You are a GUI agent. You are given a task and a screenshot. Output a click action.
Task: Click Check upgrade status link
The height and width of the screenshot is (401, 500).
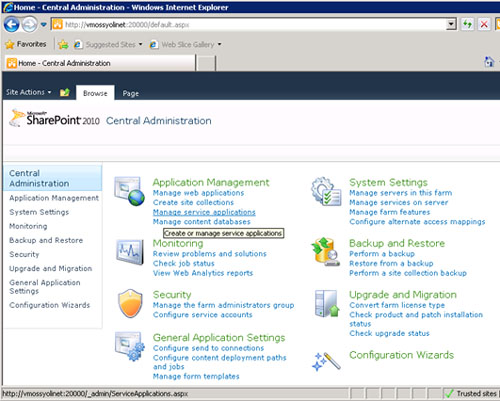[x=389, y=333]
